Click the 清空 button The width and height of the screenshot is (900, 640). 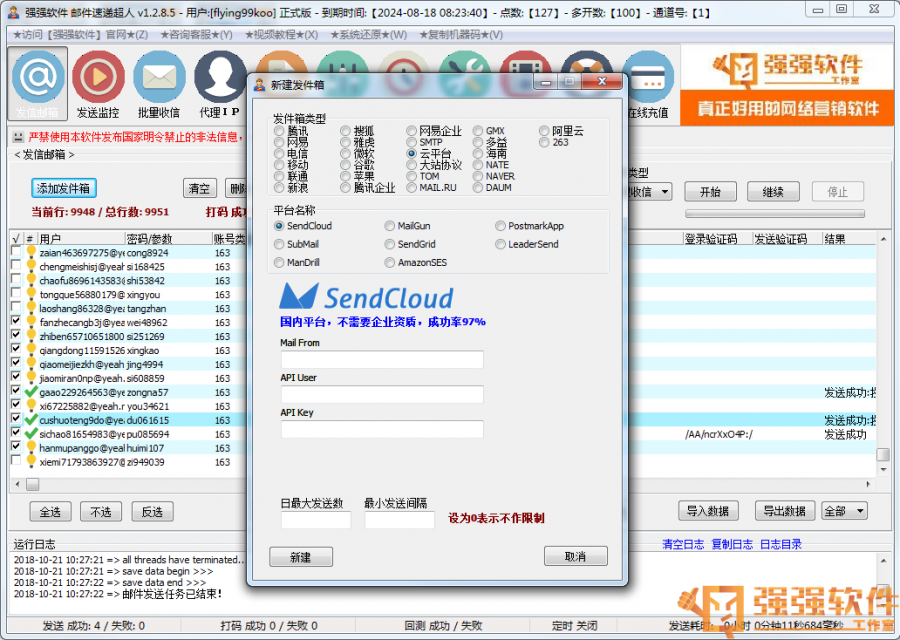(x=200, y=188)
